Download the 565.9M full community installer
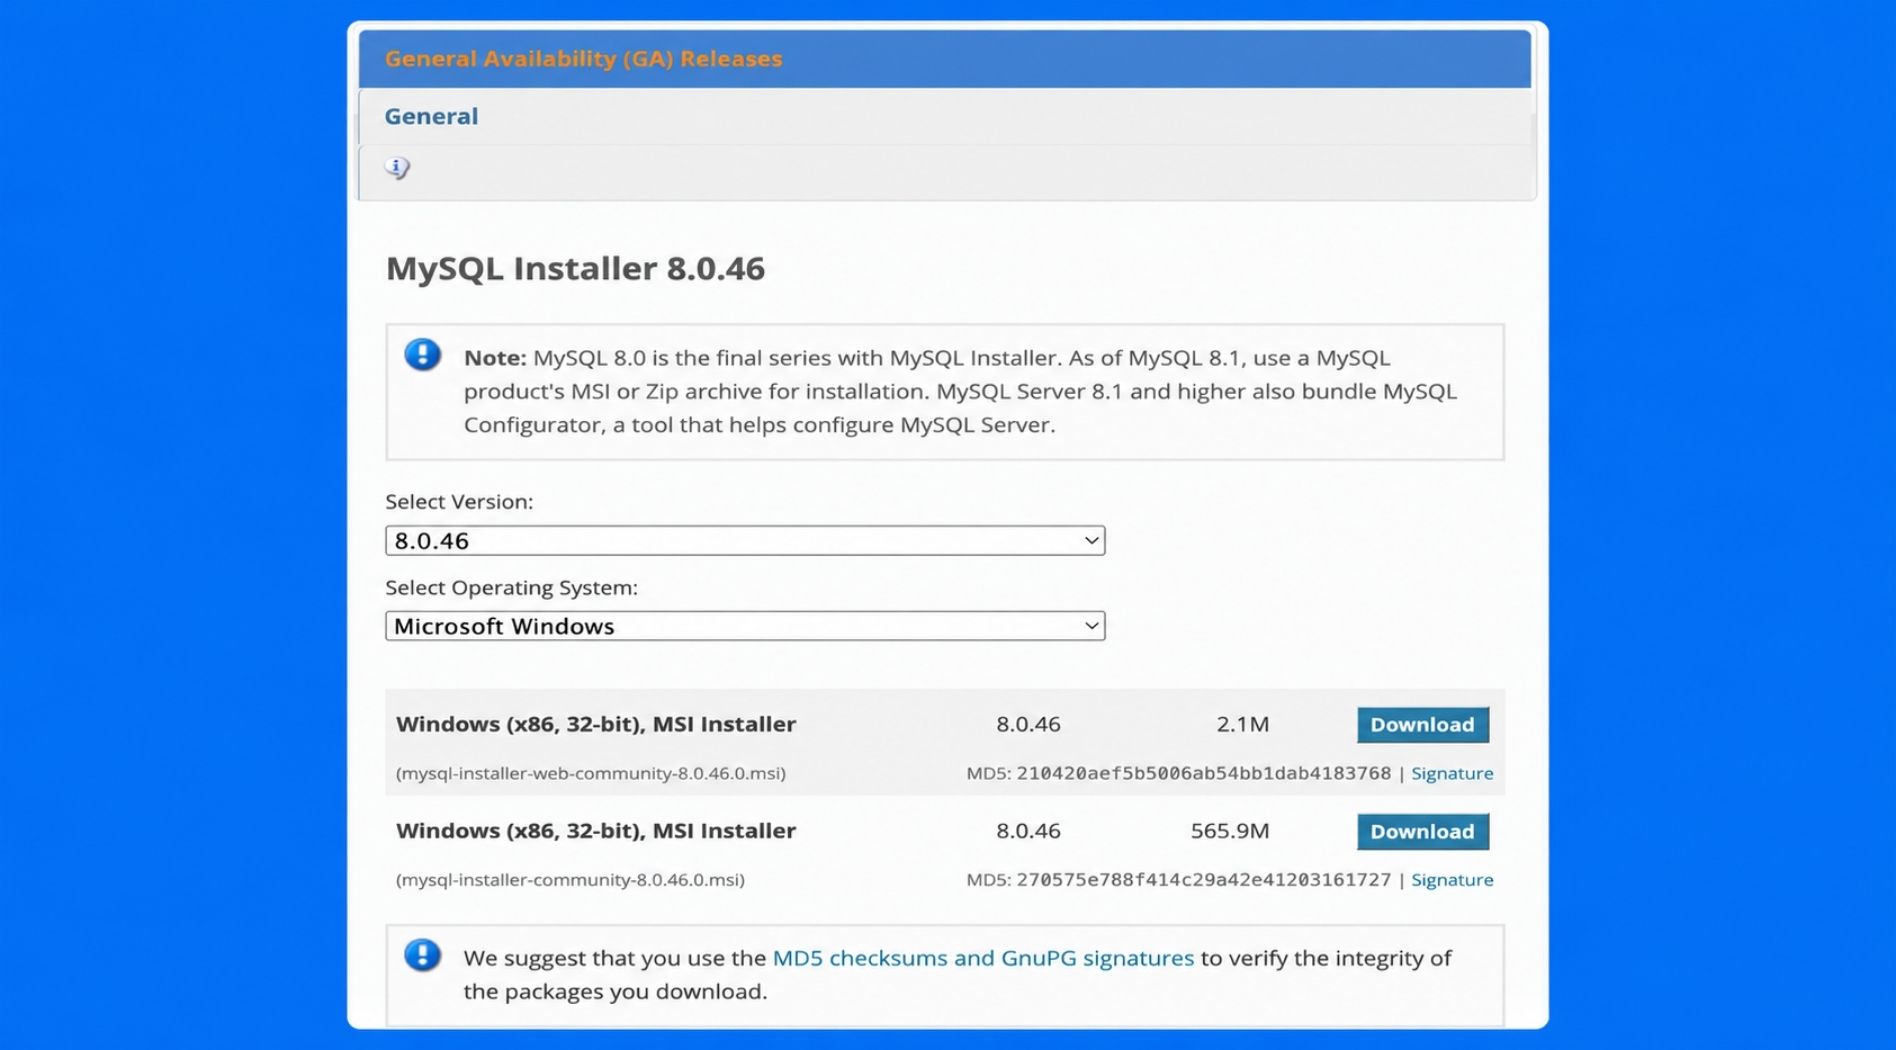The height and width of the screenshot is (1050, 1896). point(1422,831)
